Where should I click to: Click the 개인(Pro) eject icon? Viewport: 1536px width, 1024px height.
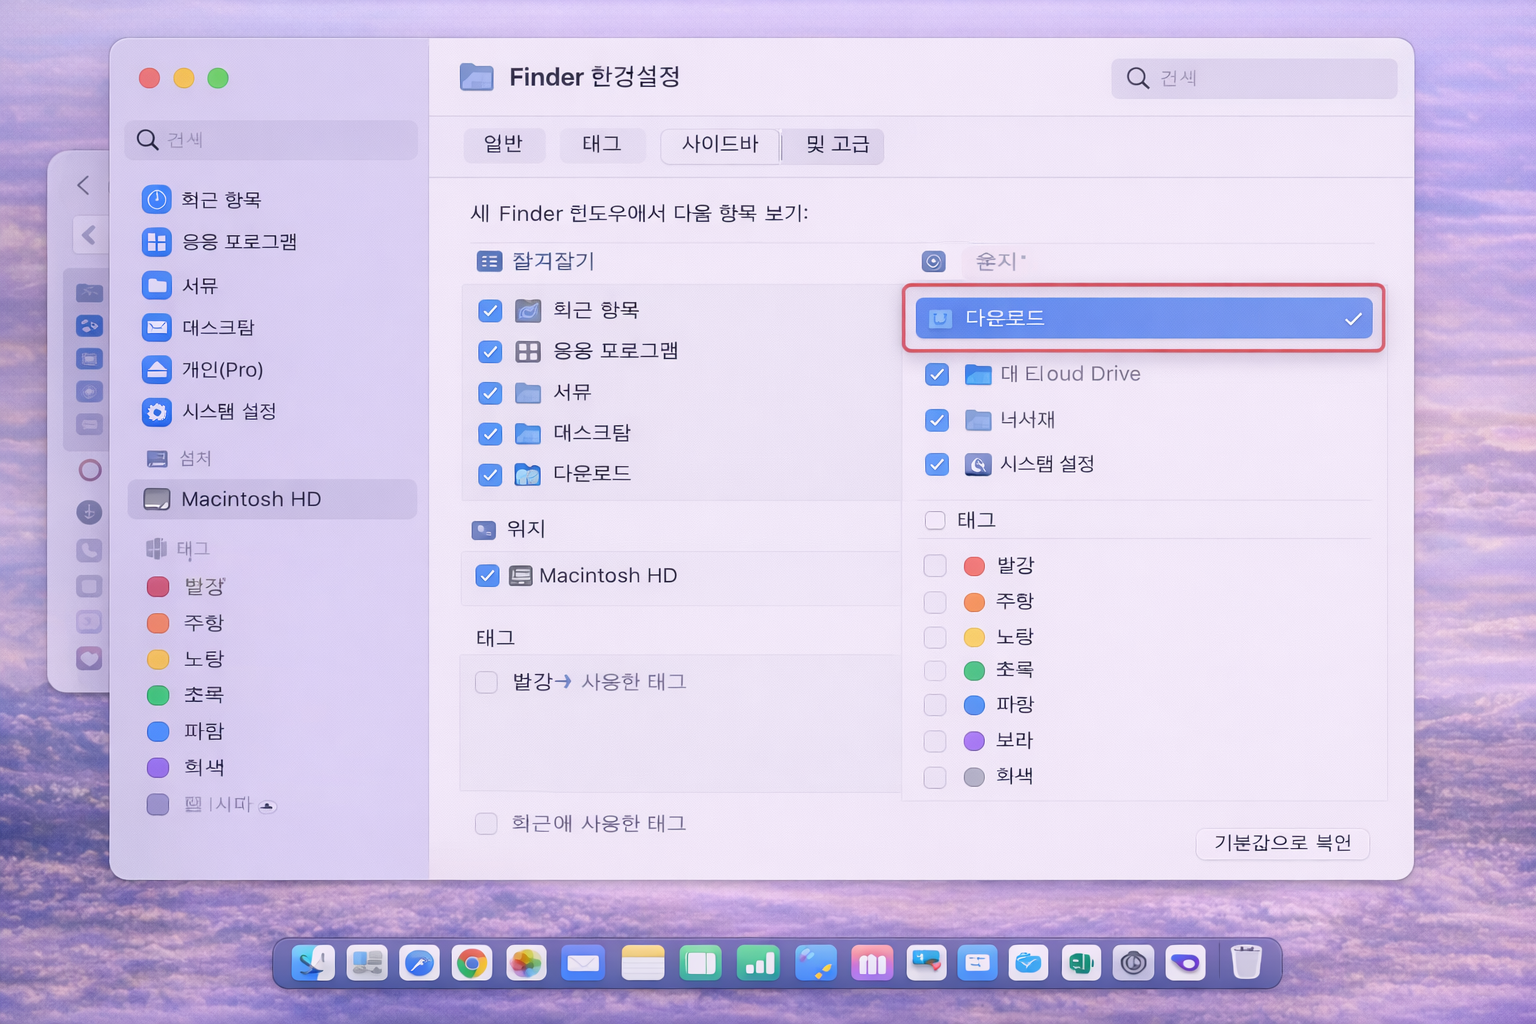[157, 370]
